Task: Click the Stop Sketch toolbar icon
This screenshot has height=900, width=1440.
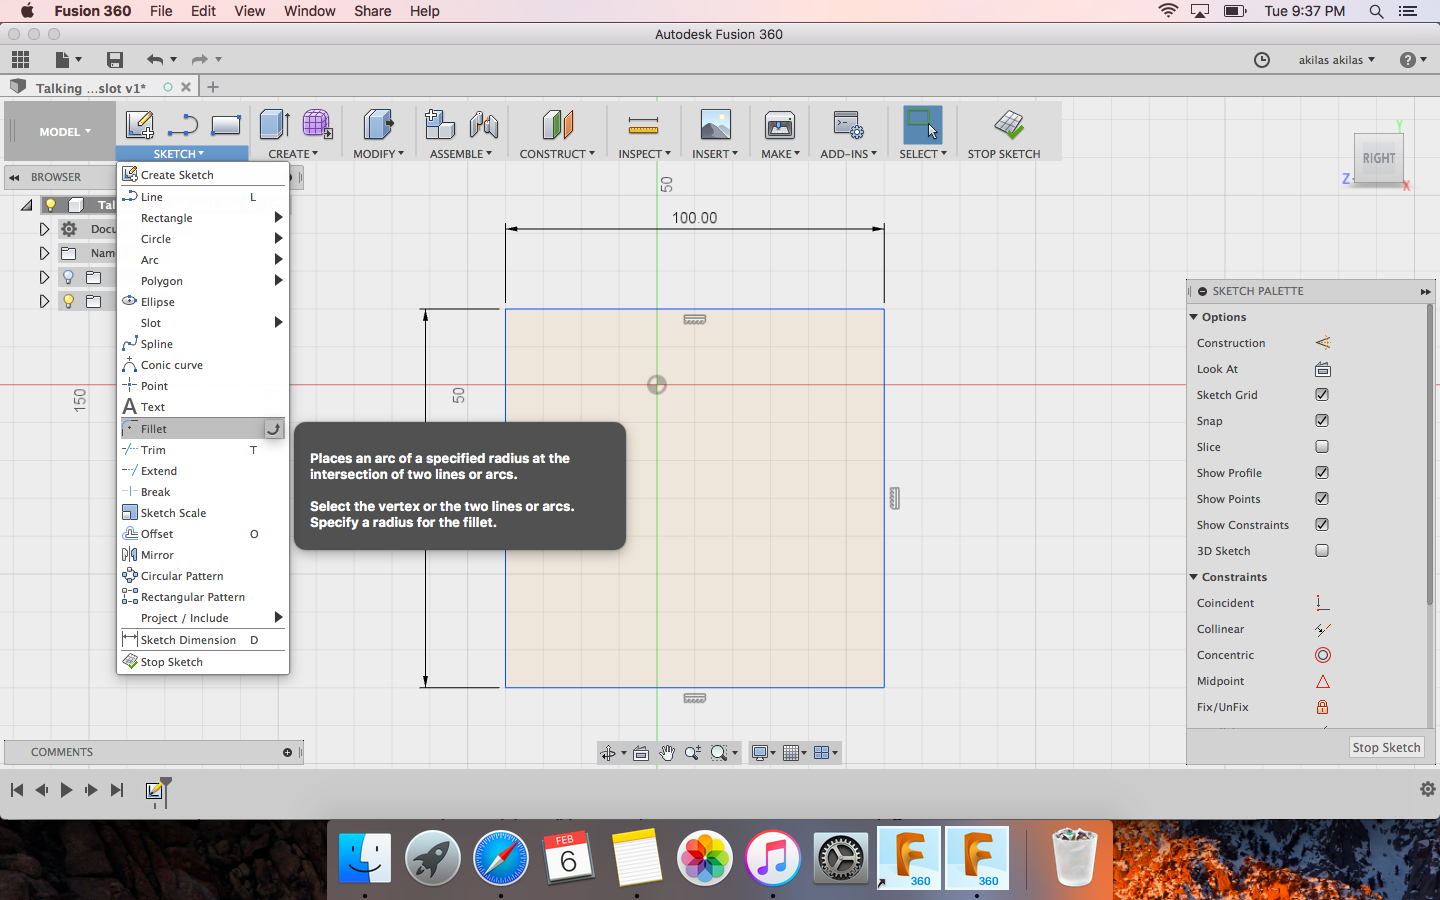Action: [1008, 126]
